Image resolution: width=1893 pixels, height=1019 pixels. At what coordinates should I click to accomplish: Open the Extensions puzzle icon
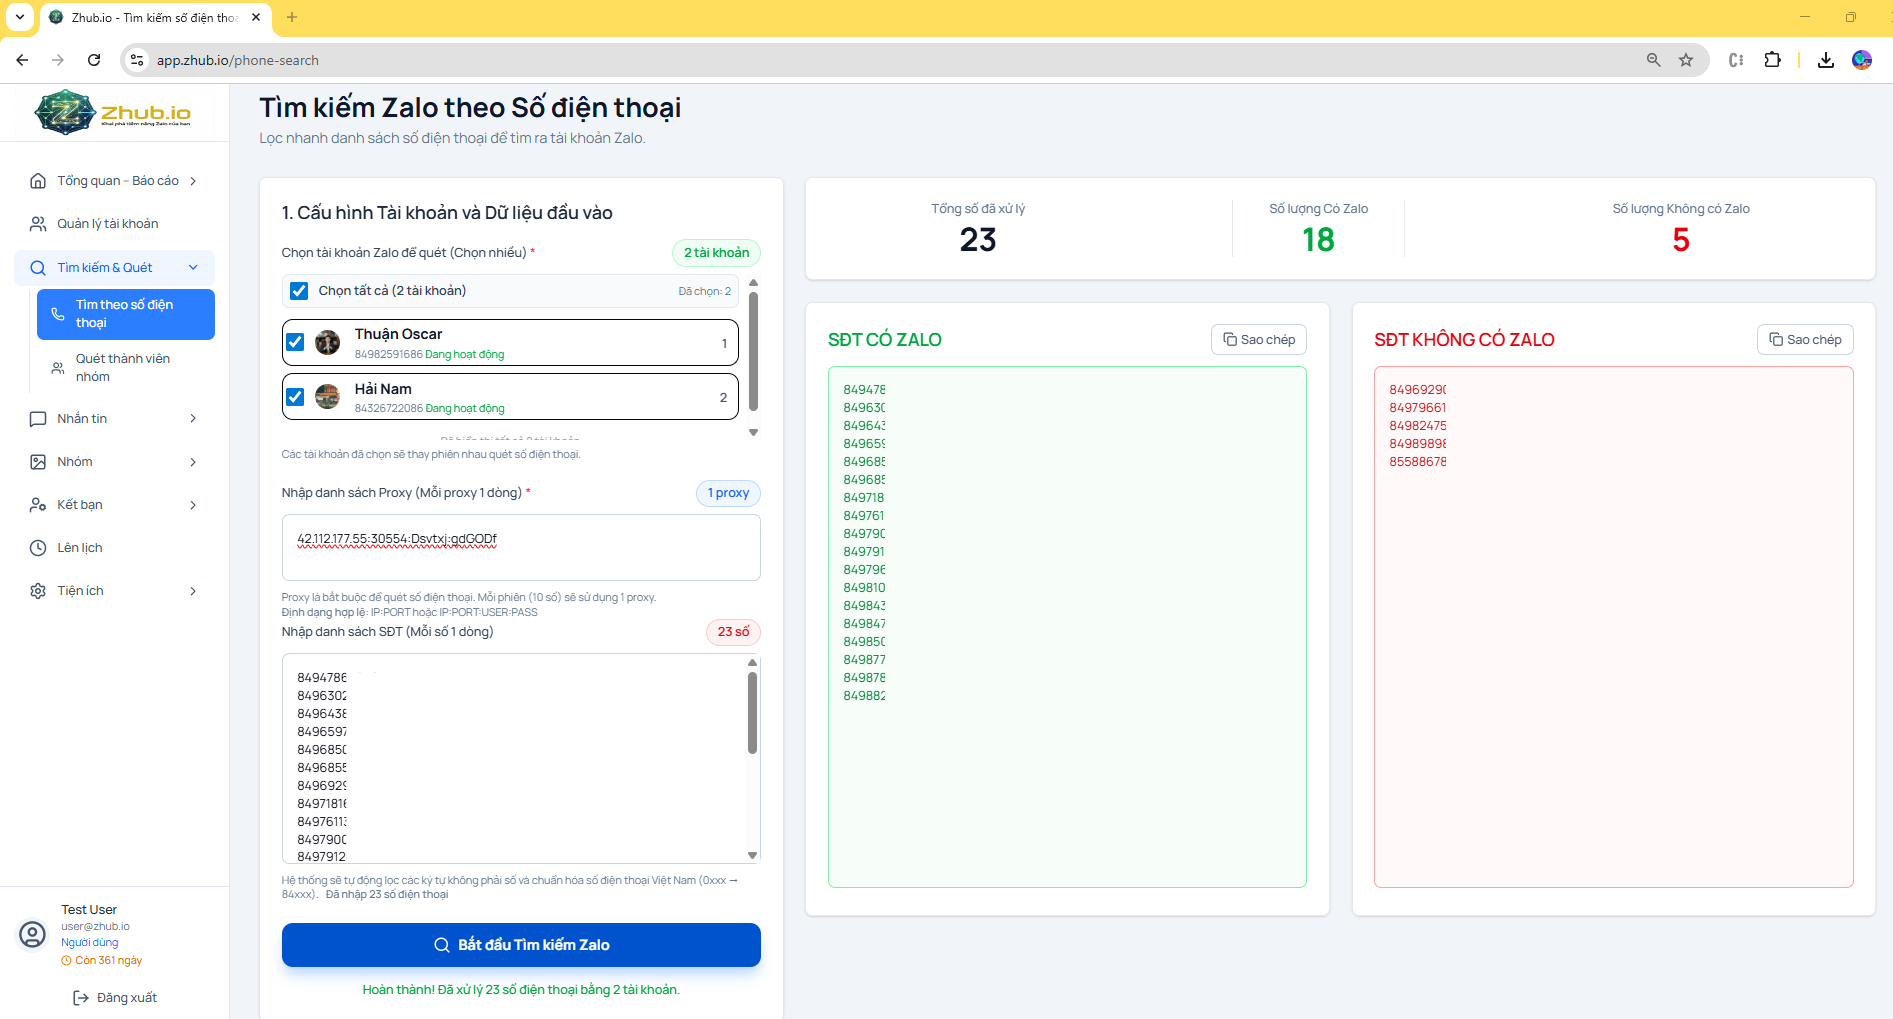1772,60
